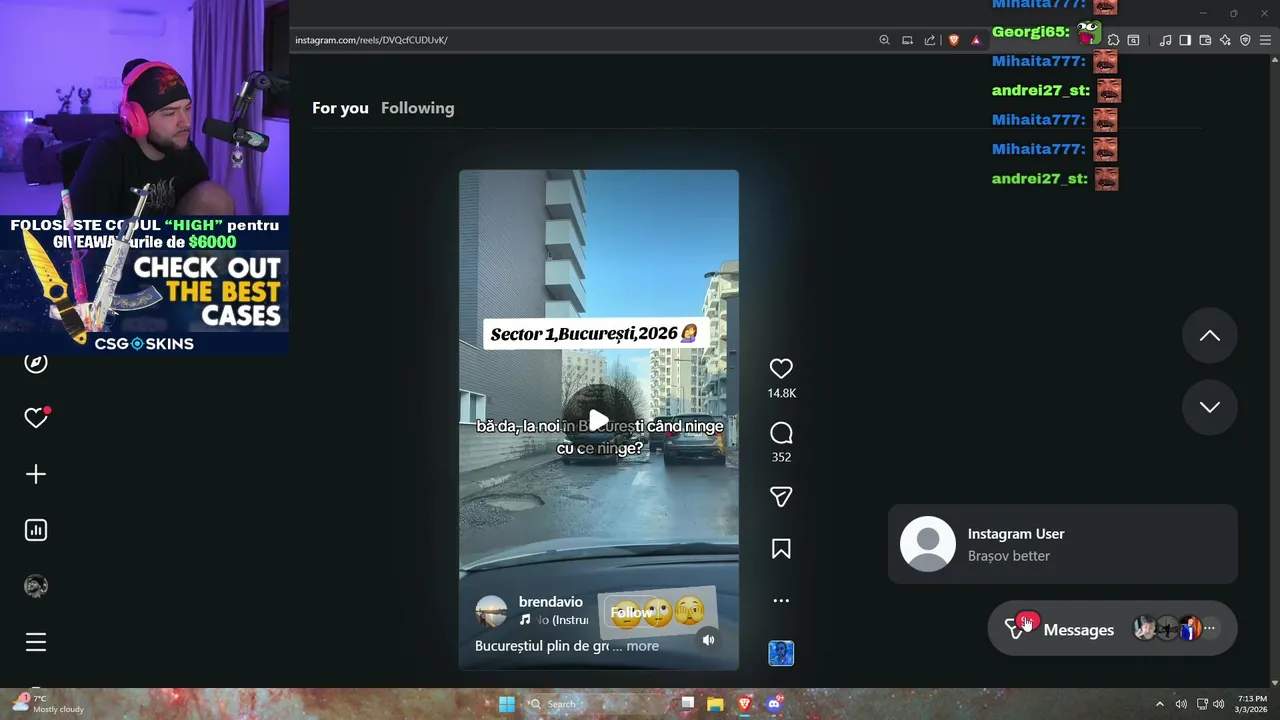Open File Explorer from the taskbar
This screenshot has height=720, width=1280.
click(715, 704)
